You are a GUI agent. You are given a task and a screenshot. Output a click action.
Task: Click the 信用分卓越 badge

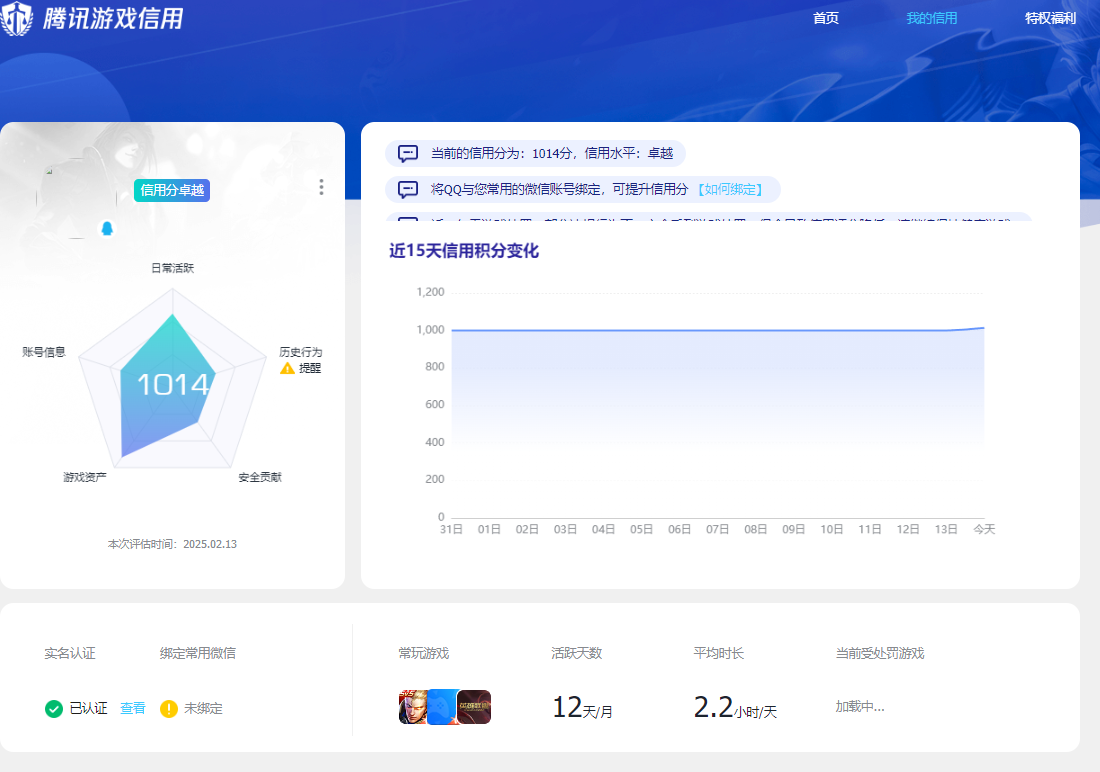(172, 190)
